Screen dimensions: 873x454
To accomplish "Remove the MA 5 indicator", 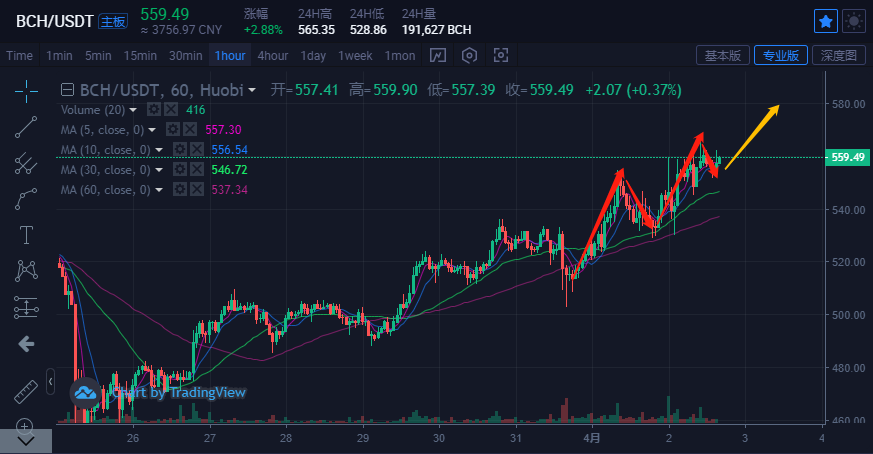I will [x=190, y=129].
